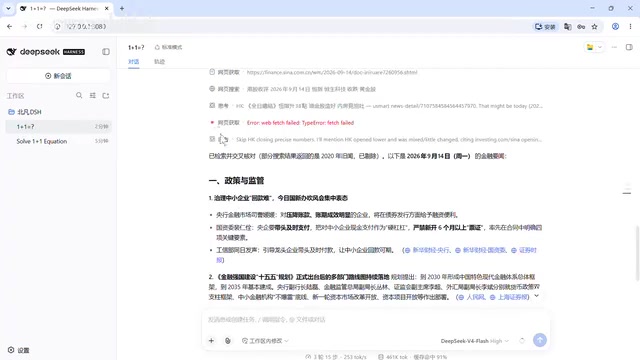Click the new folder icon beside 工作区
640x360 pixels.
(x=106, y=96)
